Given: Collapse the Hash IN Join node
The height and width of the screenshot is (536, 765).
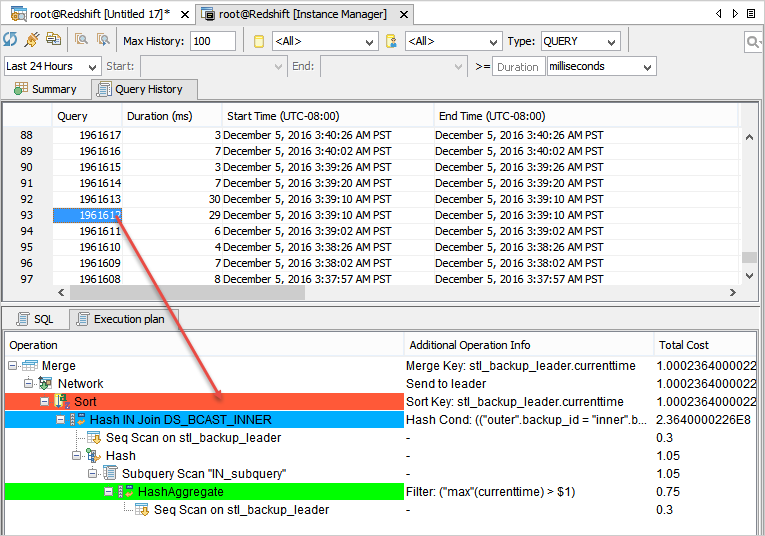Looking at the screenshot, I should [x=61, y=419].
